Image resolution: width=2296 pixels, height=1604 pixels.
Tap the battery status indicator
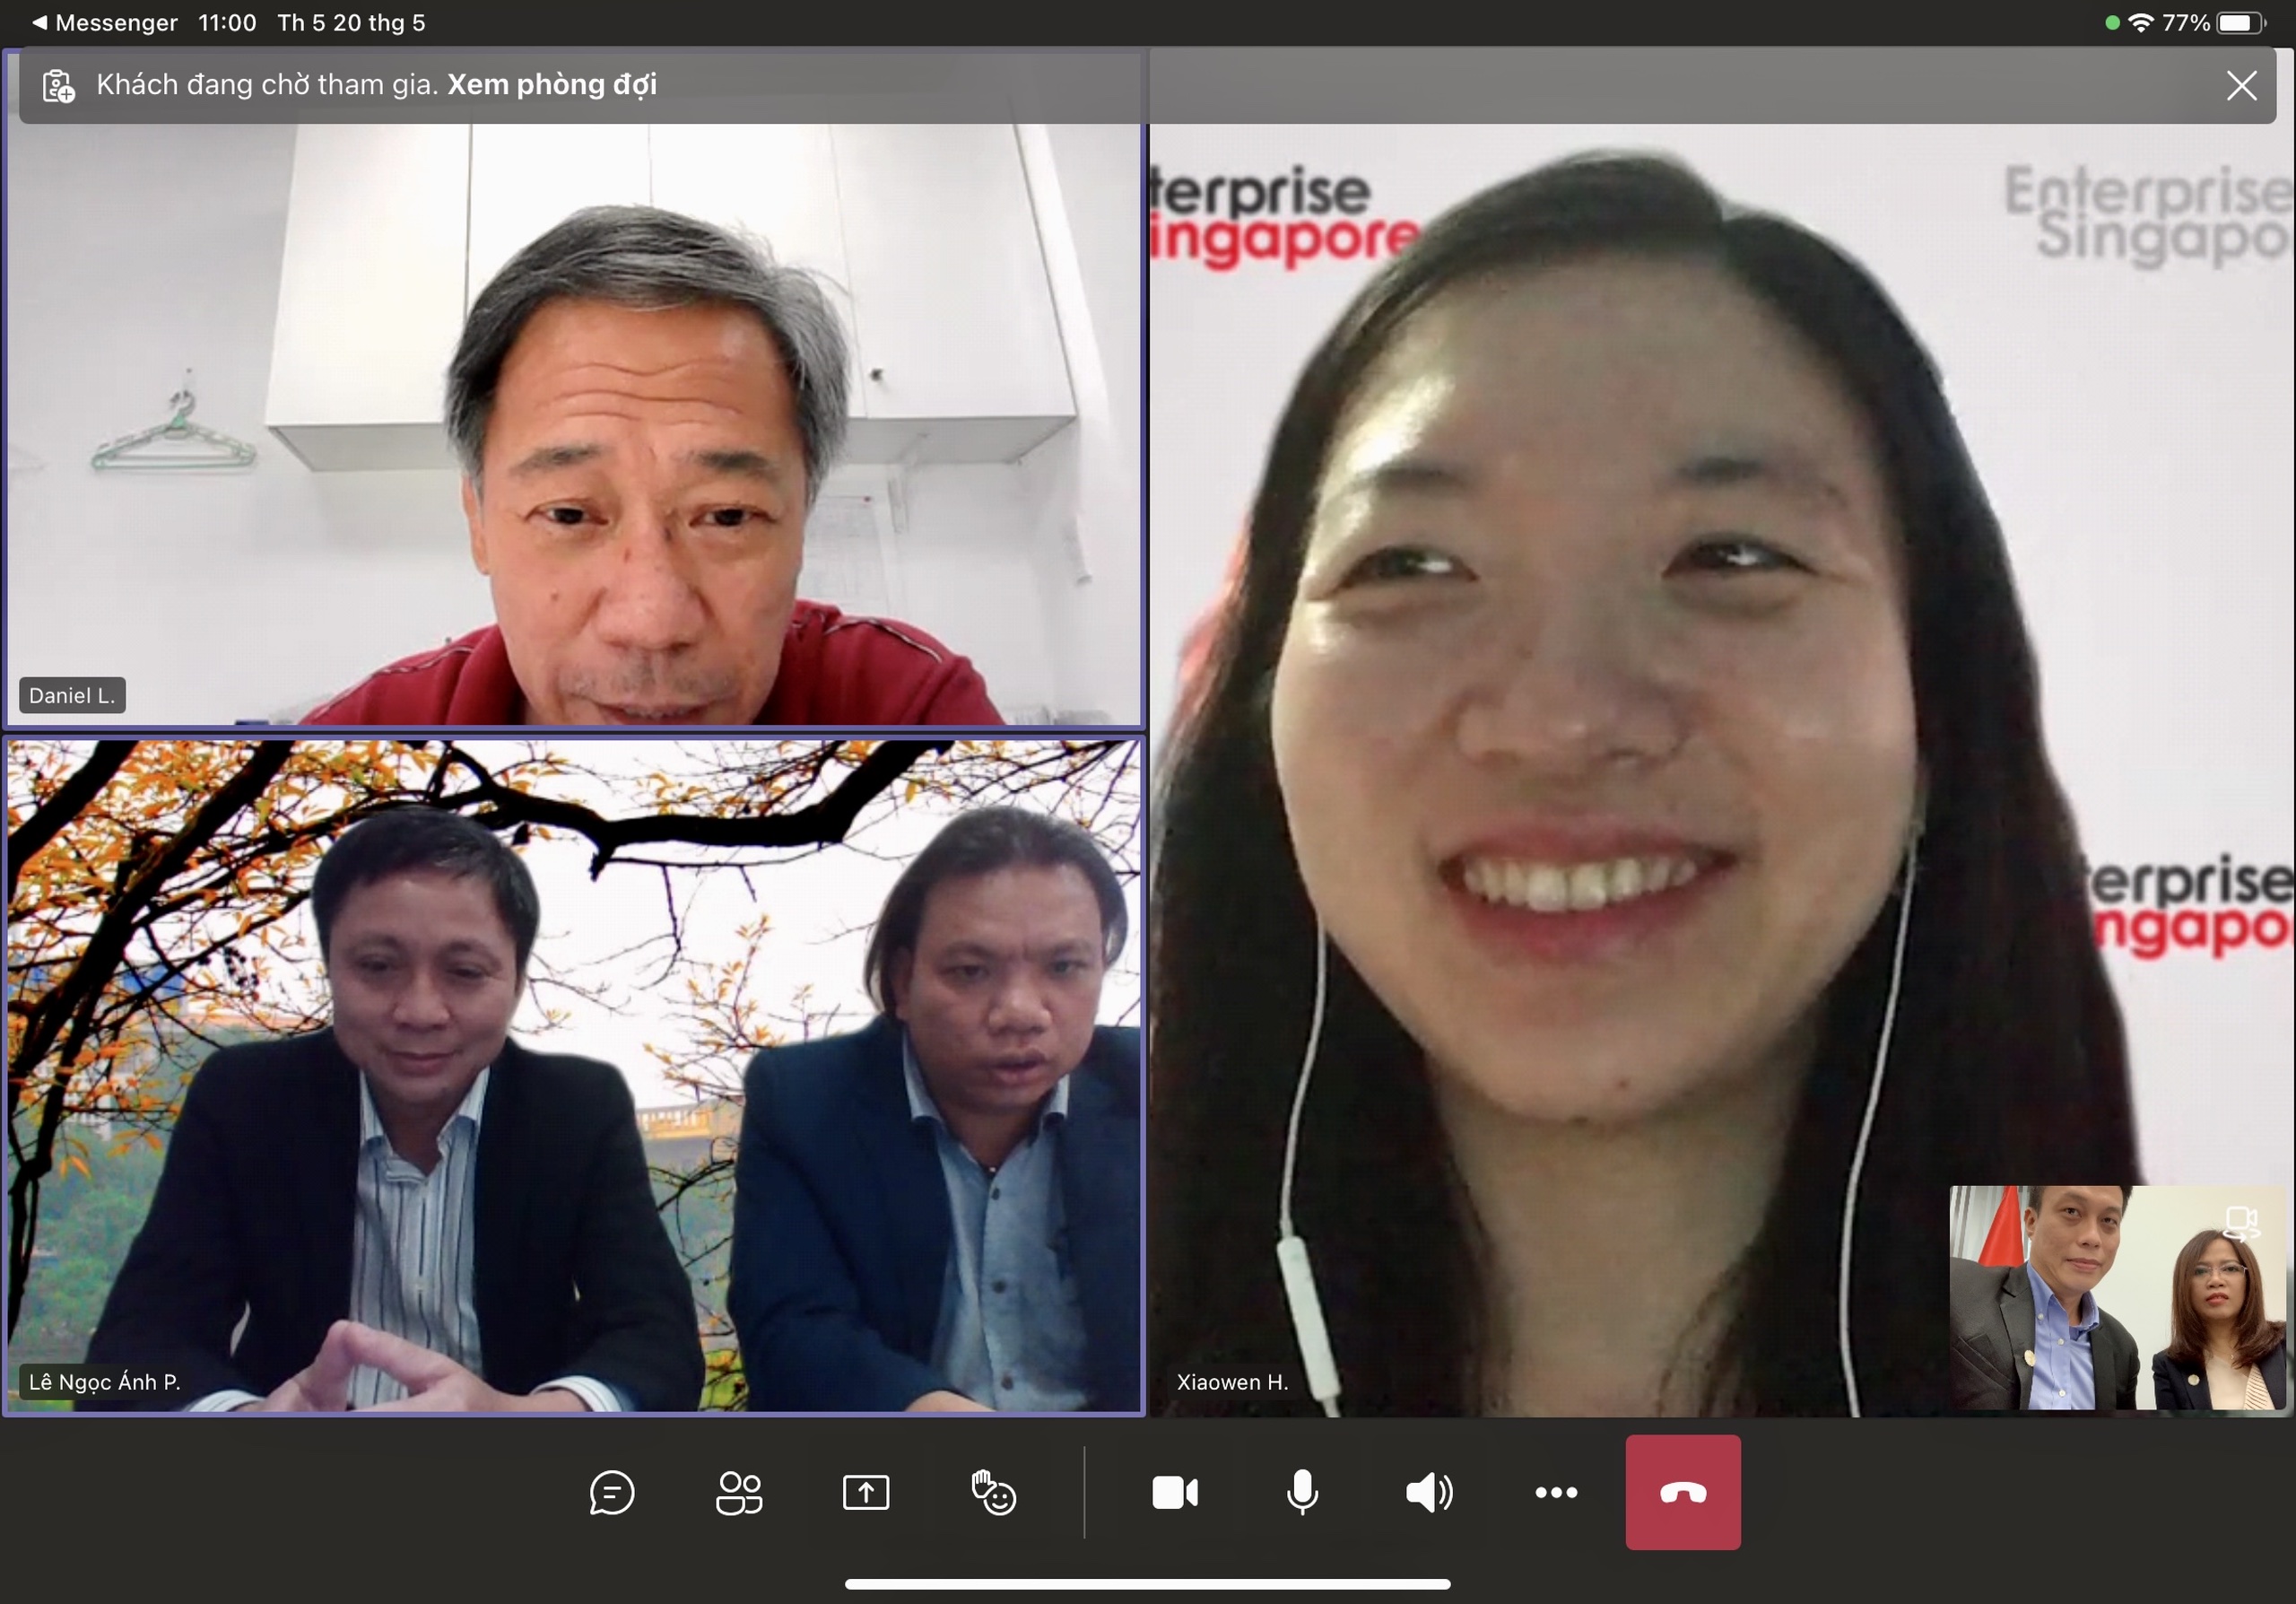click(2240, 22)
